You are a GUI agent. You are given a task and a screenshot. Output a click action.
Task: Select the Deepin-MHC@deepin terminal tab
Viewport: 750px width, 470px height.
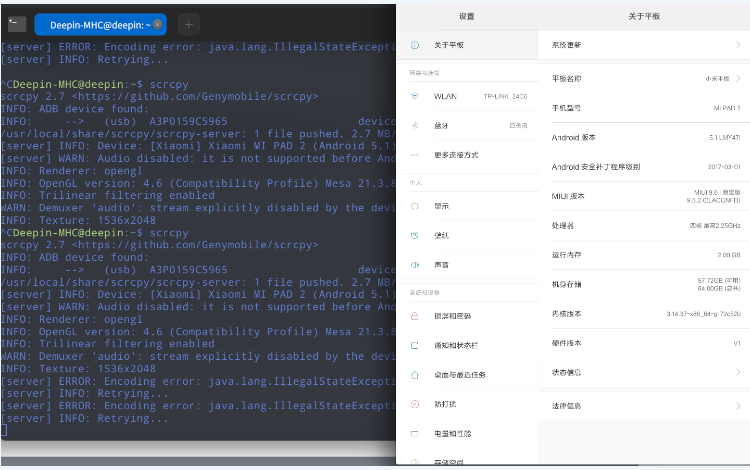[100, 25]
